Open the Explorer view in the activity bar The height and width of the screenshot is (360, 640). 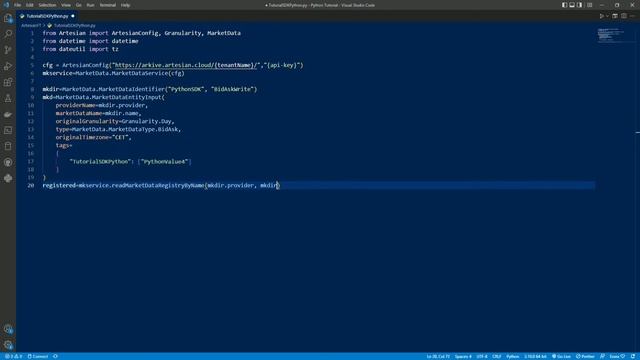coord(8,18)
